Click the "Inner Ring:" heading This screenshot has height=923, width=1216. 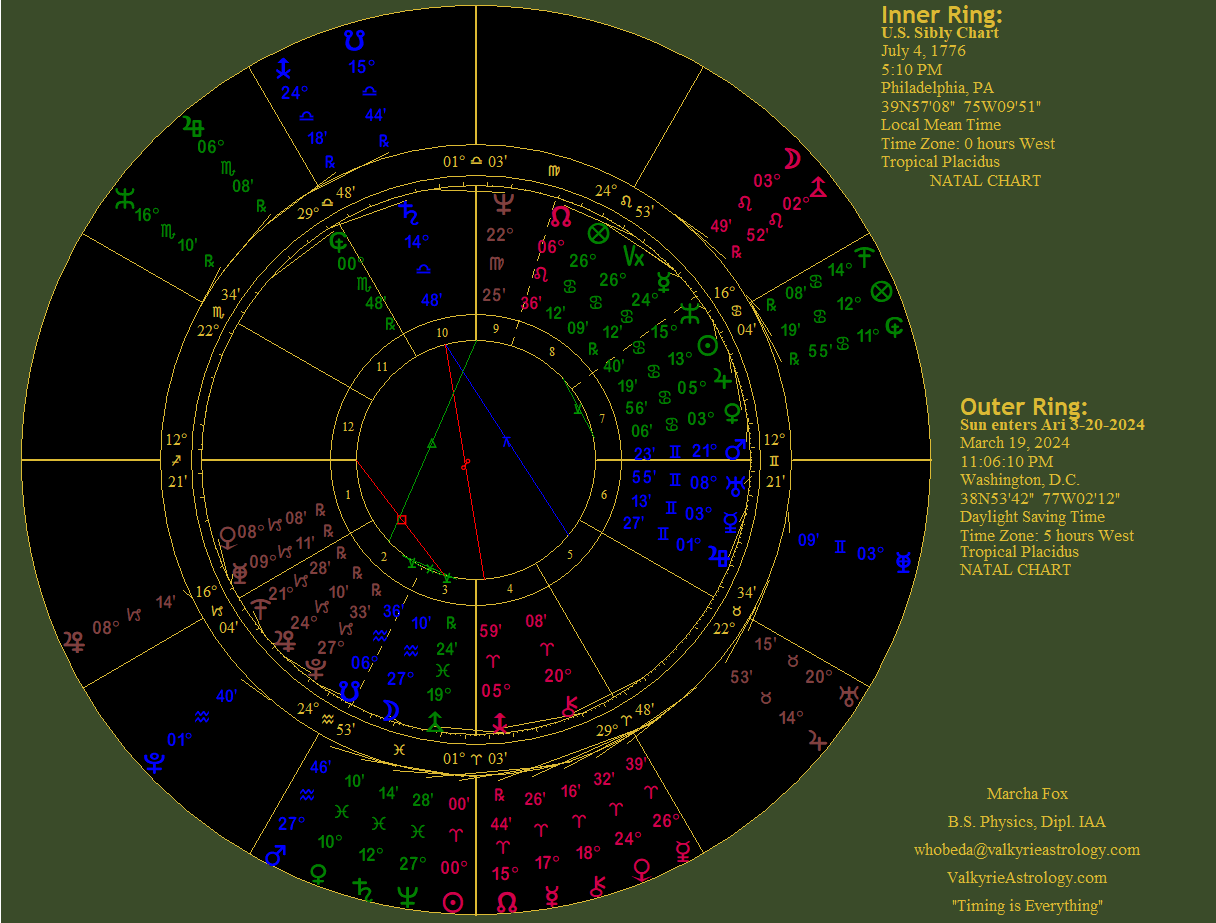pos(941,15)
